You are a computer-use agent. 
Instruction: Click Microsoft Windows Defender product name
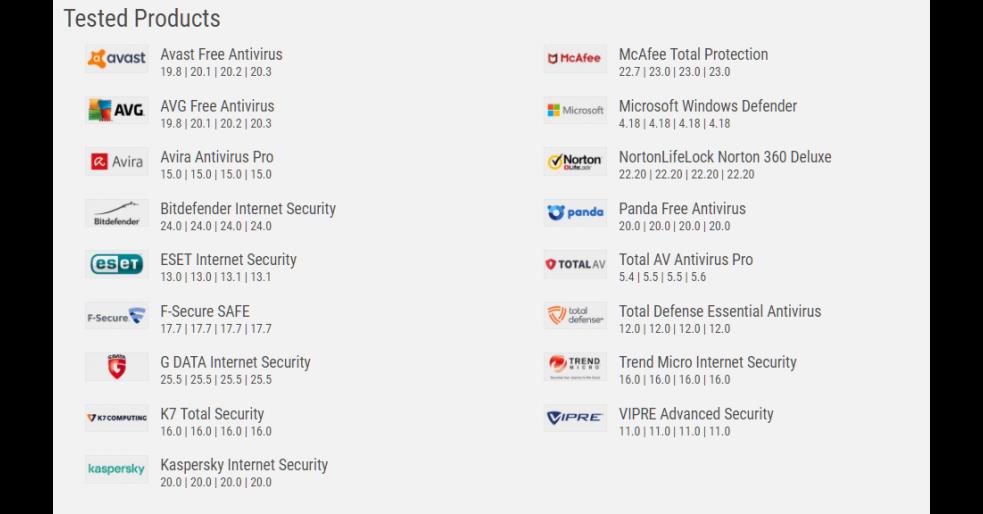(x=707, y=106)
